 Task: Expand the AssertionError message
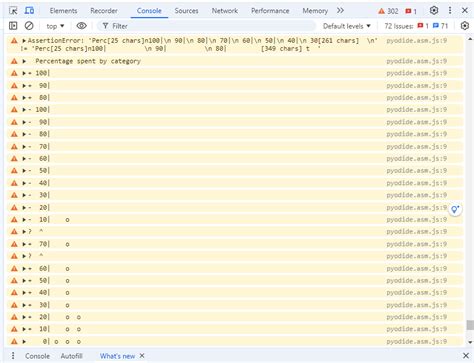pos(24,41)
